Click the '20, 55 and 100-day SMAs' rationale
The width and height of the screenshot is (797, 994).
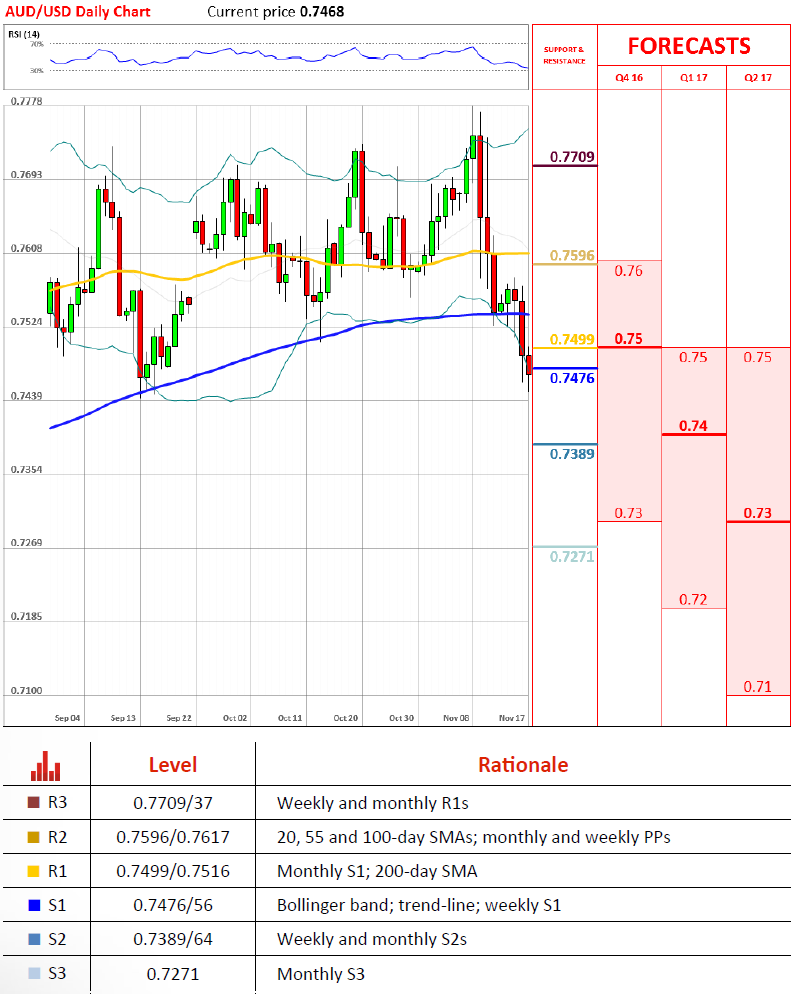[474, 837]
